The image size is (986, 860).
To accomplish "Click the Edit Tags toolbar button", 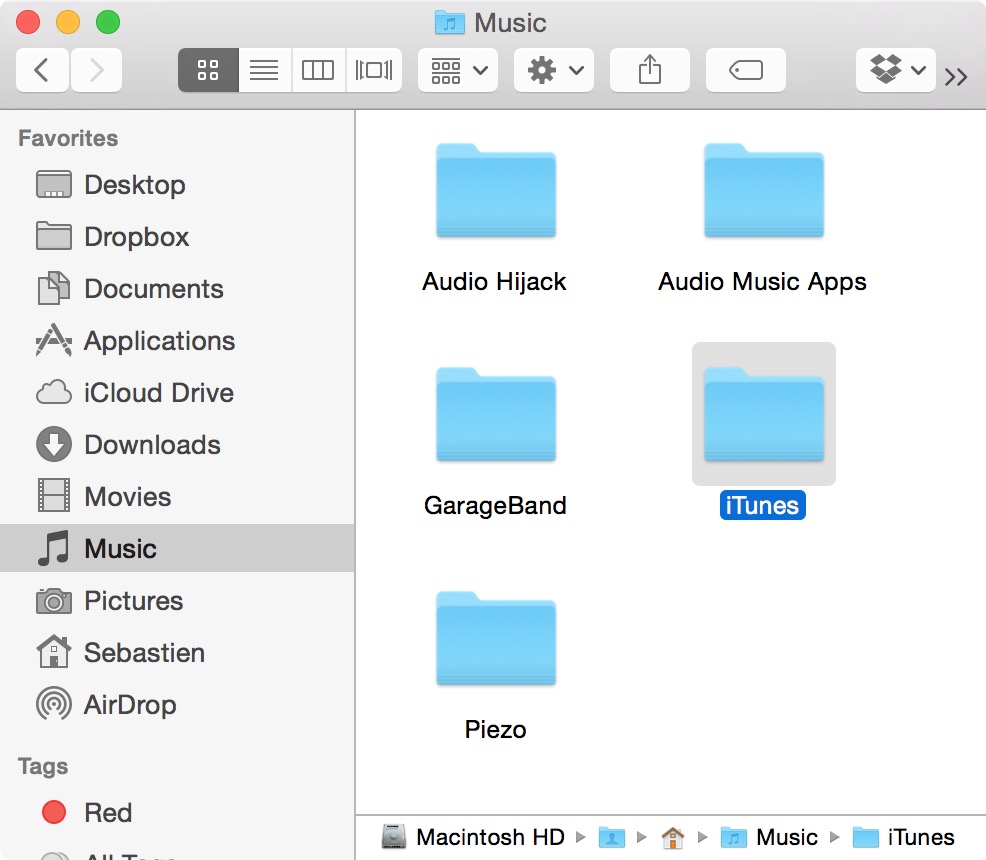I will click(746, 70).
